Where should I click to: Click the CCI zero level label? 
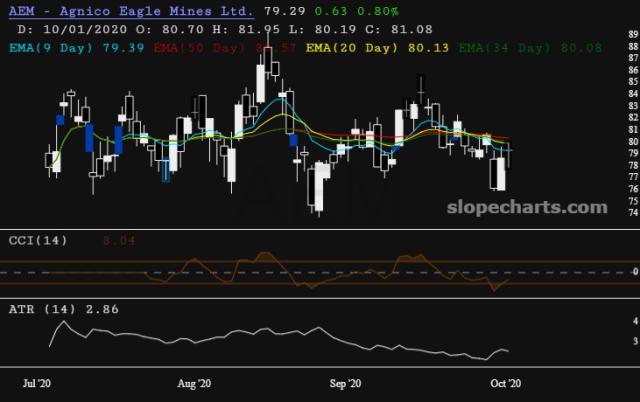tap(636, 271)
